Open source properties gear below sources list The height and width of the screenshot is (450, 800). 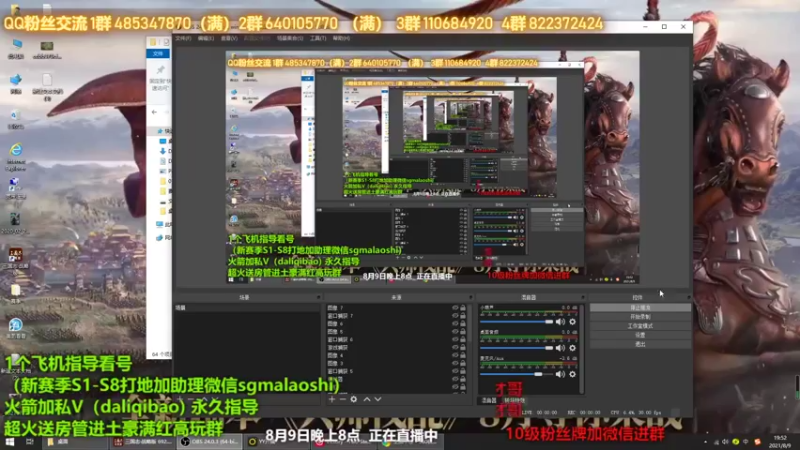pyautogui.click(x=354, y=399)
